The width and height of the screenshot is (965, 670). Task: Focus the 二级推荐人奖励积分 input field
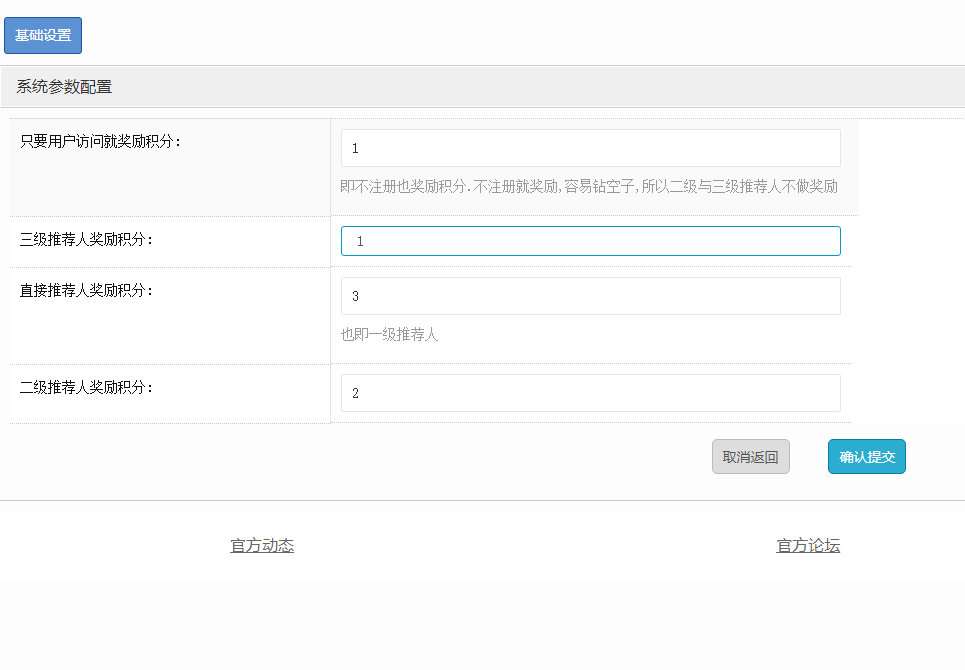pyautogui.click(x=590, y=393)
